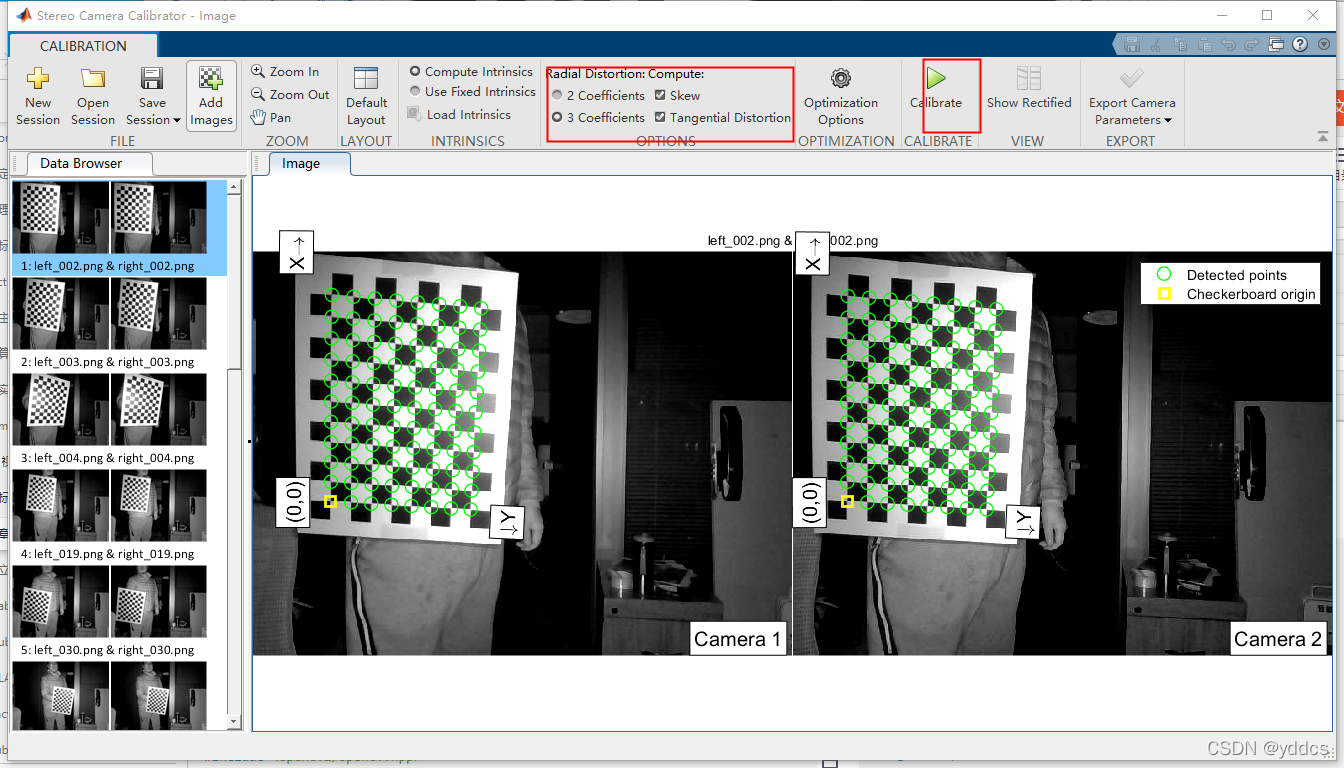Click the Switch Windows icon

1276,45
